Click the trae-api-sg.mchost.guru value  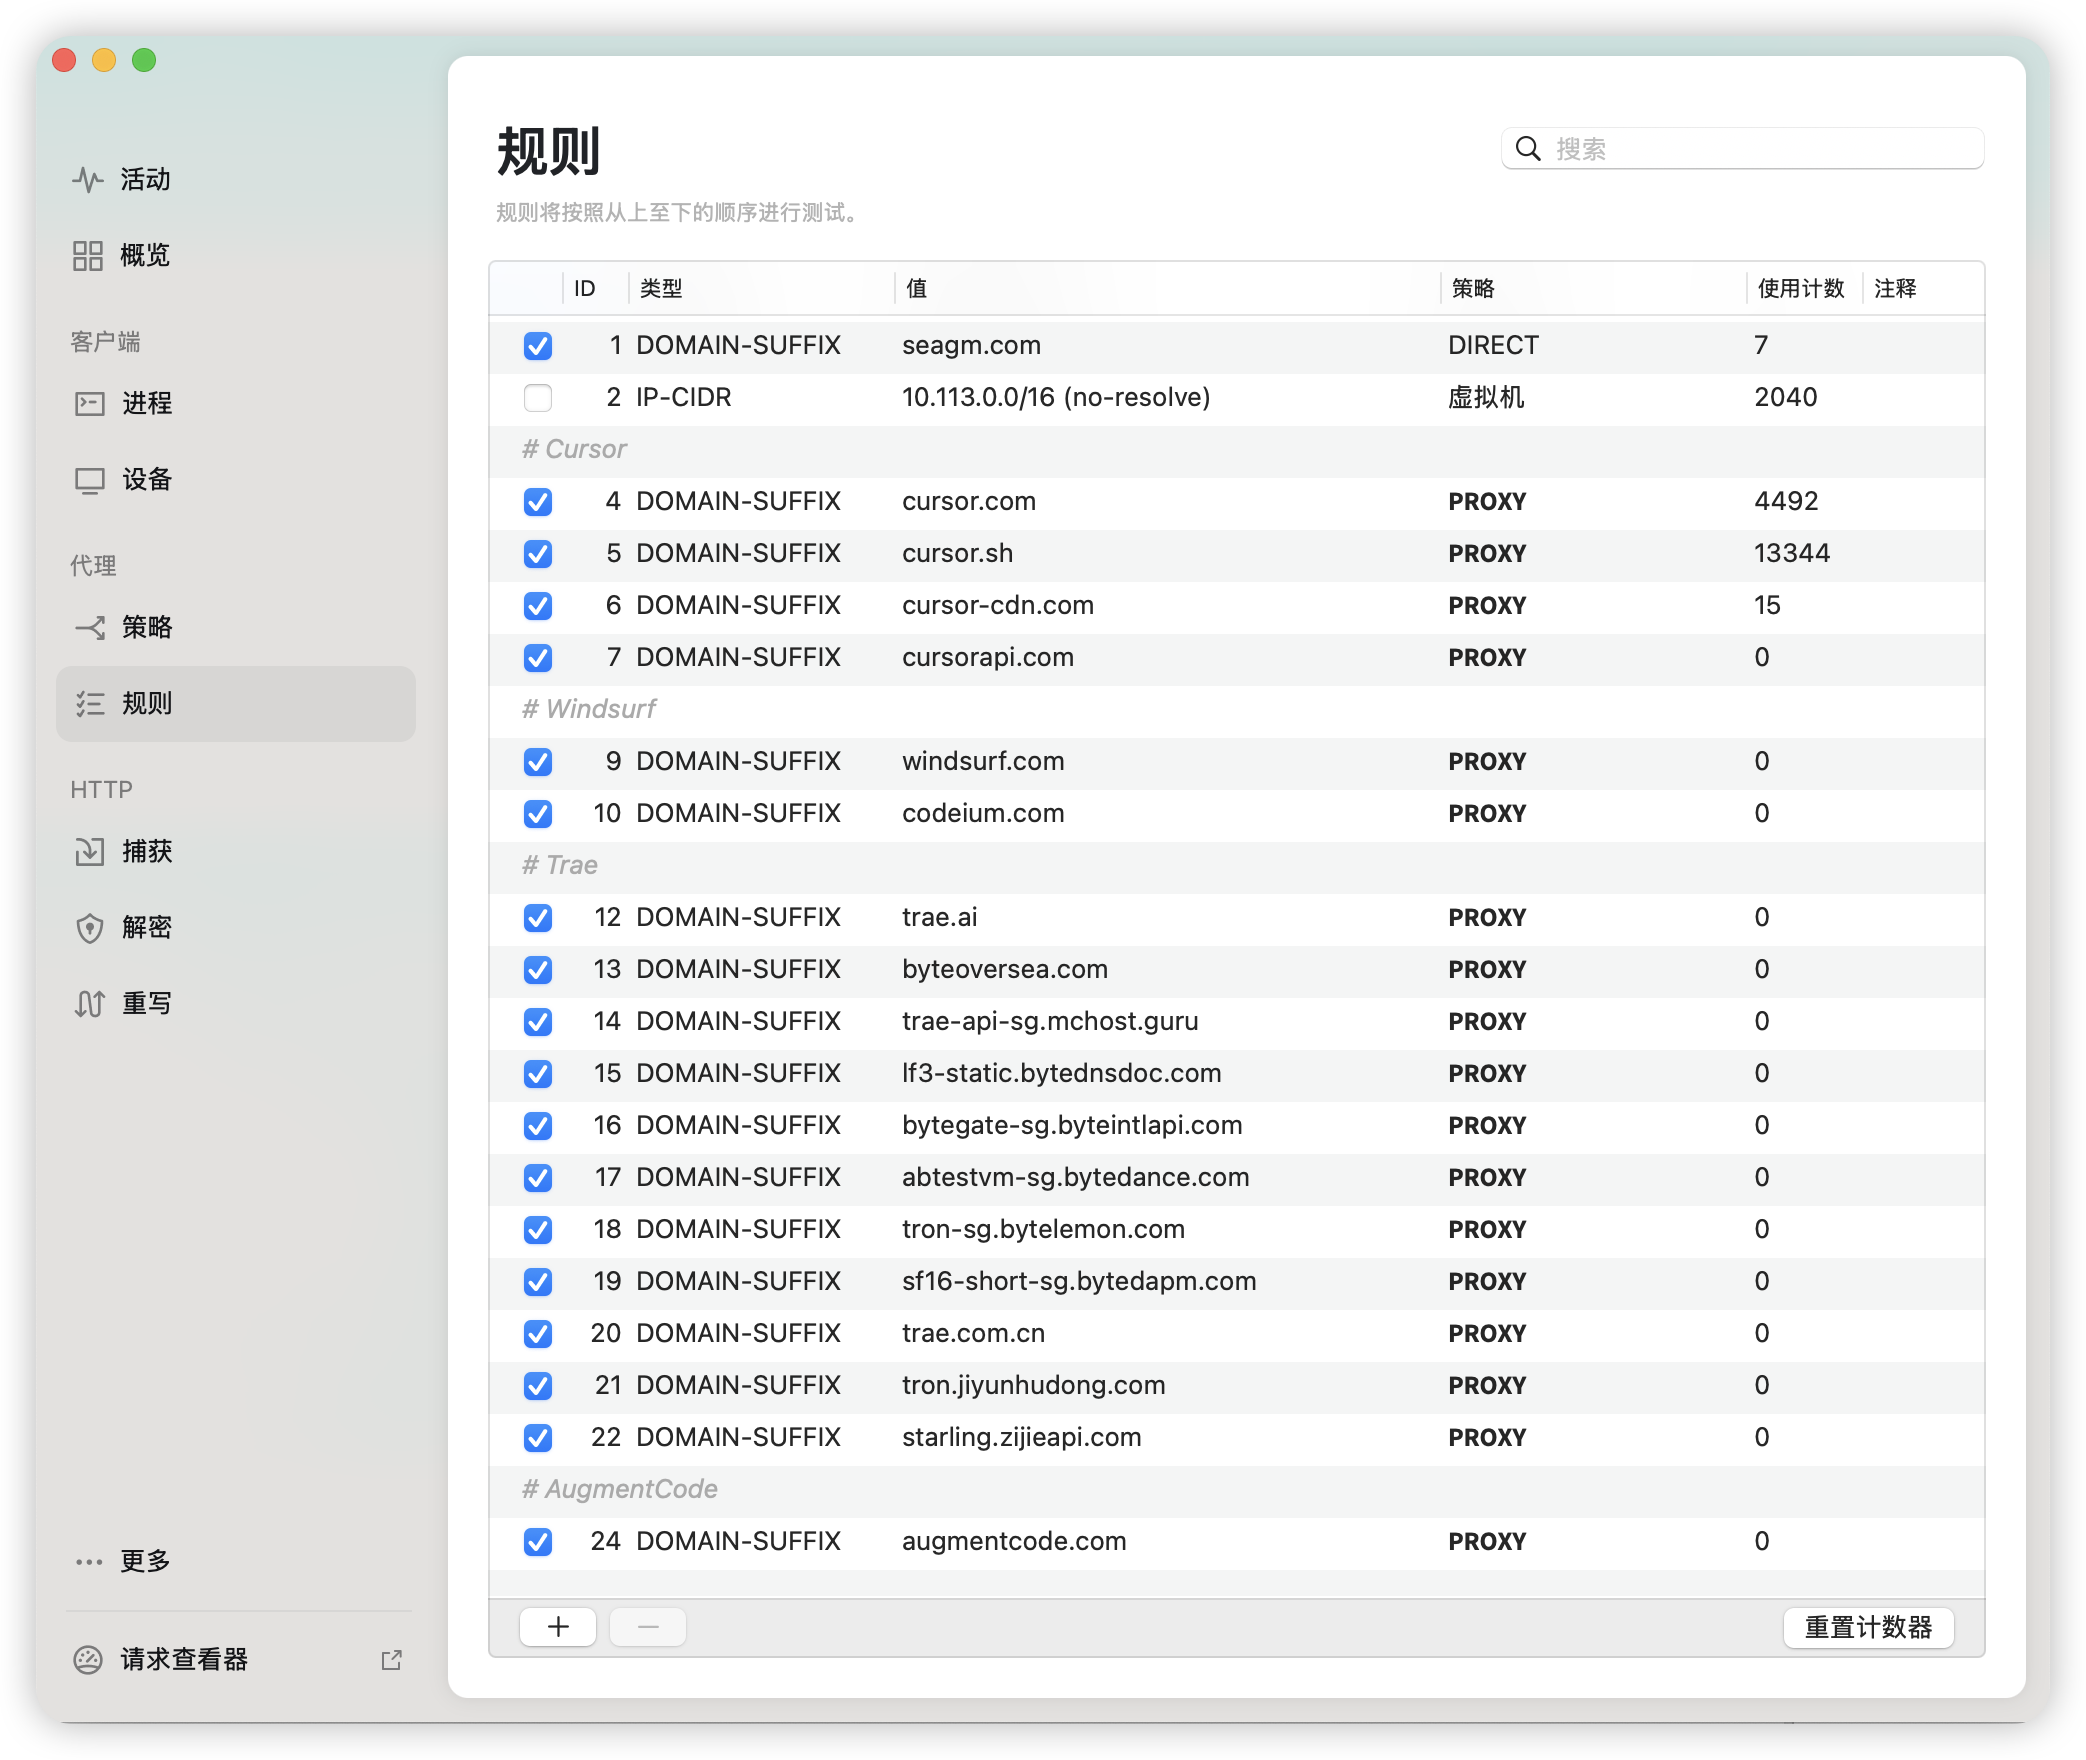click(1050, 1022)
